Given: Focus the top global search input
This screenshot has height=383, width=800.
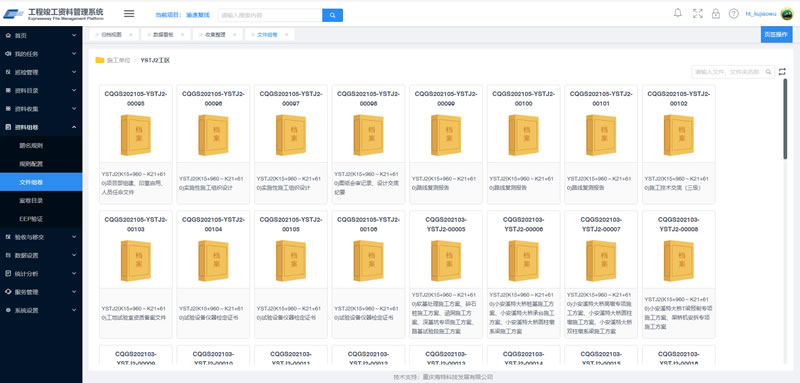Looking at the screenshot, I should point(270,15).
